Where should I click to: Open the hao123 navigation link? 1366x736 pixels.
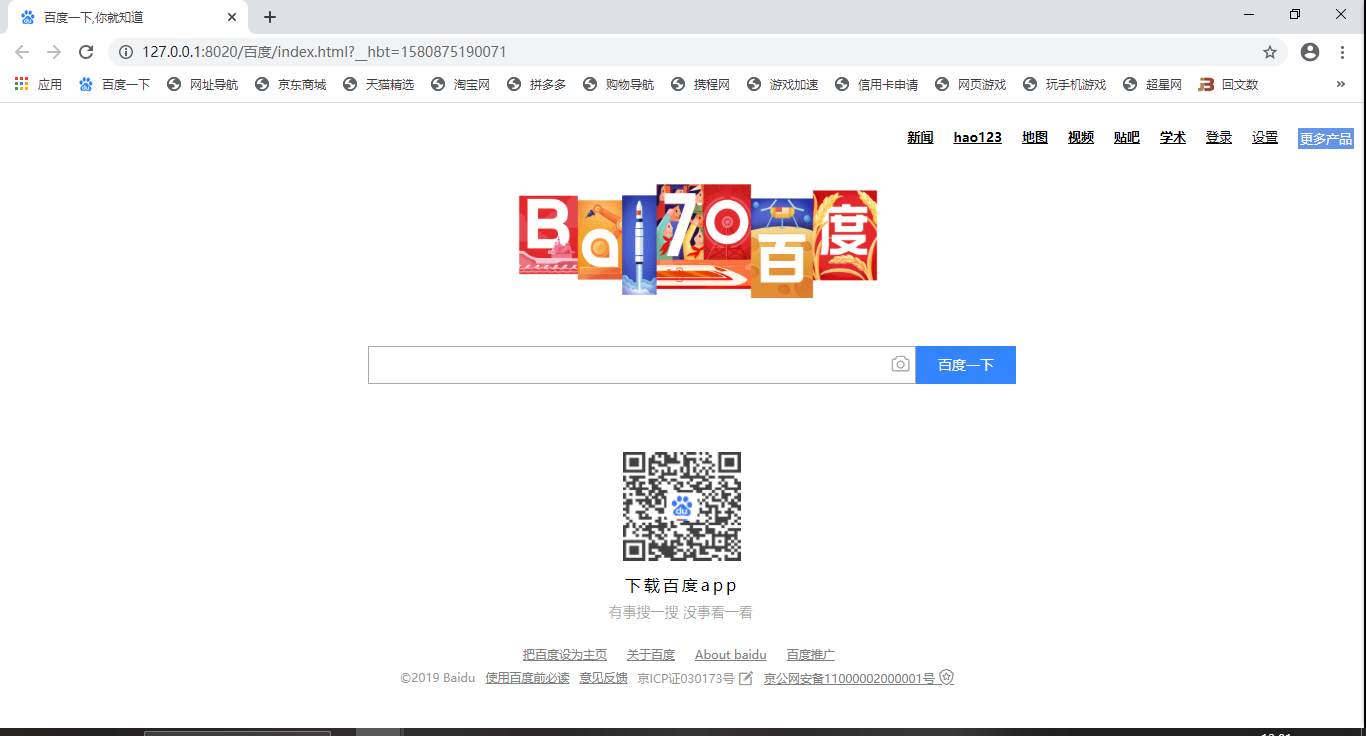(978, 138)
